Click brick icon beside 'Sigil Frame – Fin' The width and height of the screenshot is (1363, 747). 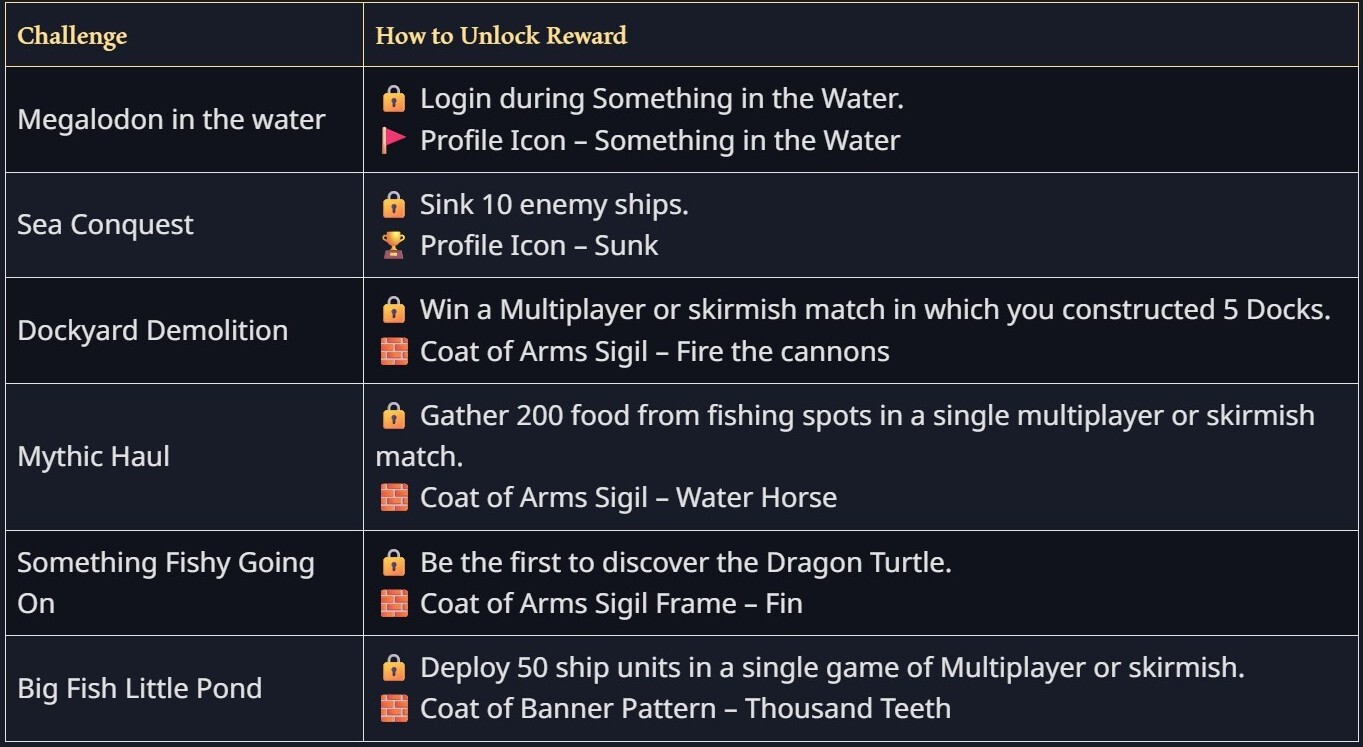[394, 604]
